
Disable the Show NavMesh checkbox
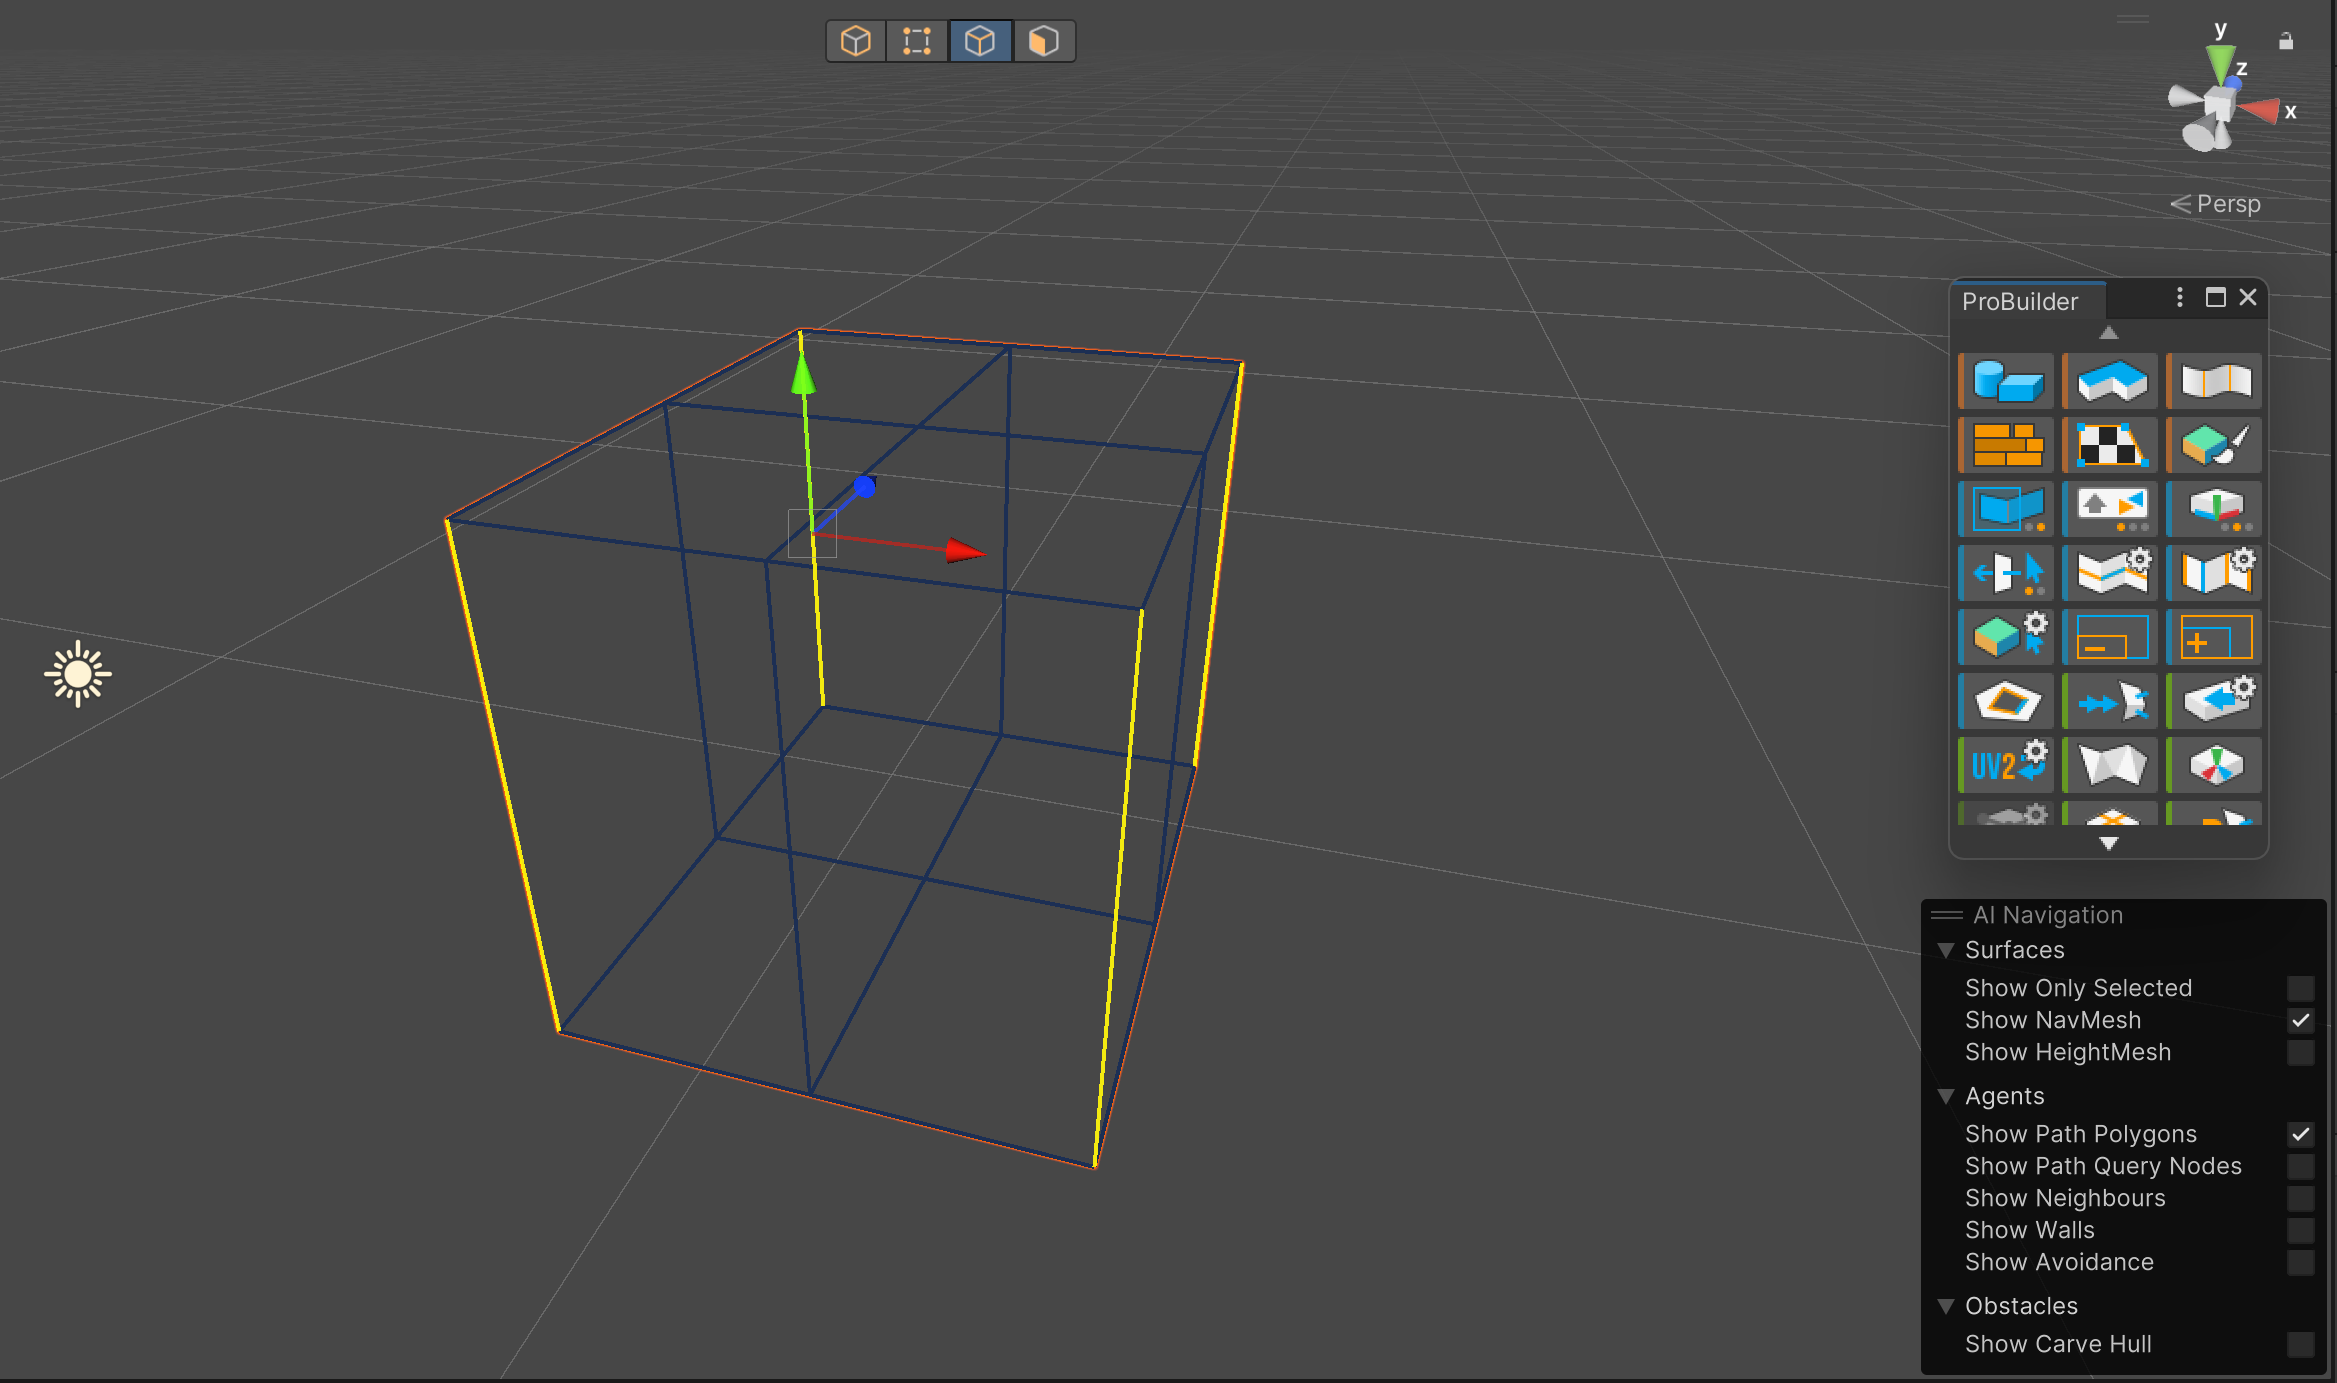(x=2301, y=1020)
